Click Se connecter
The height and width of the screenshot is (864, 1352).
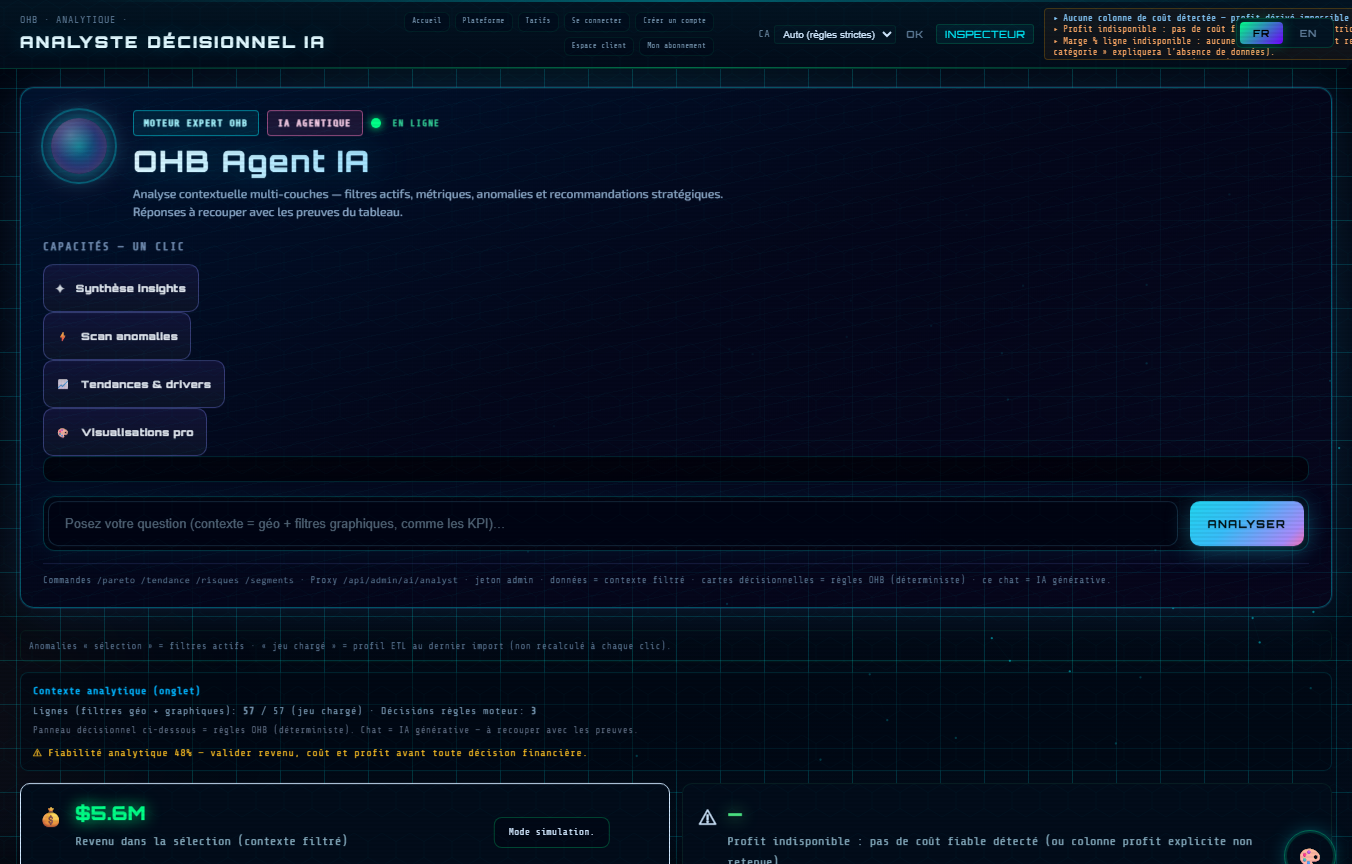point(597,20)
